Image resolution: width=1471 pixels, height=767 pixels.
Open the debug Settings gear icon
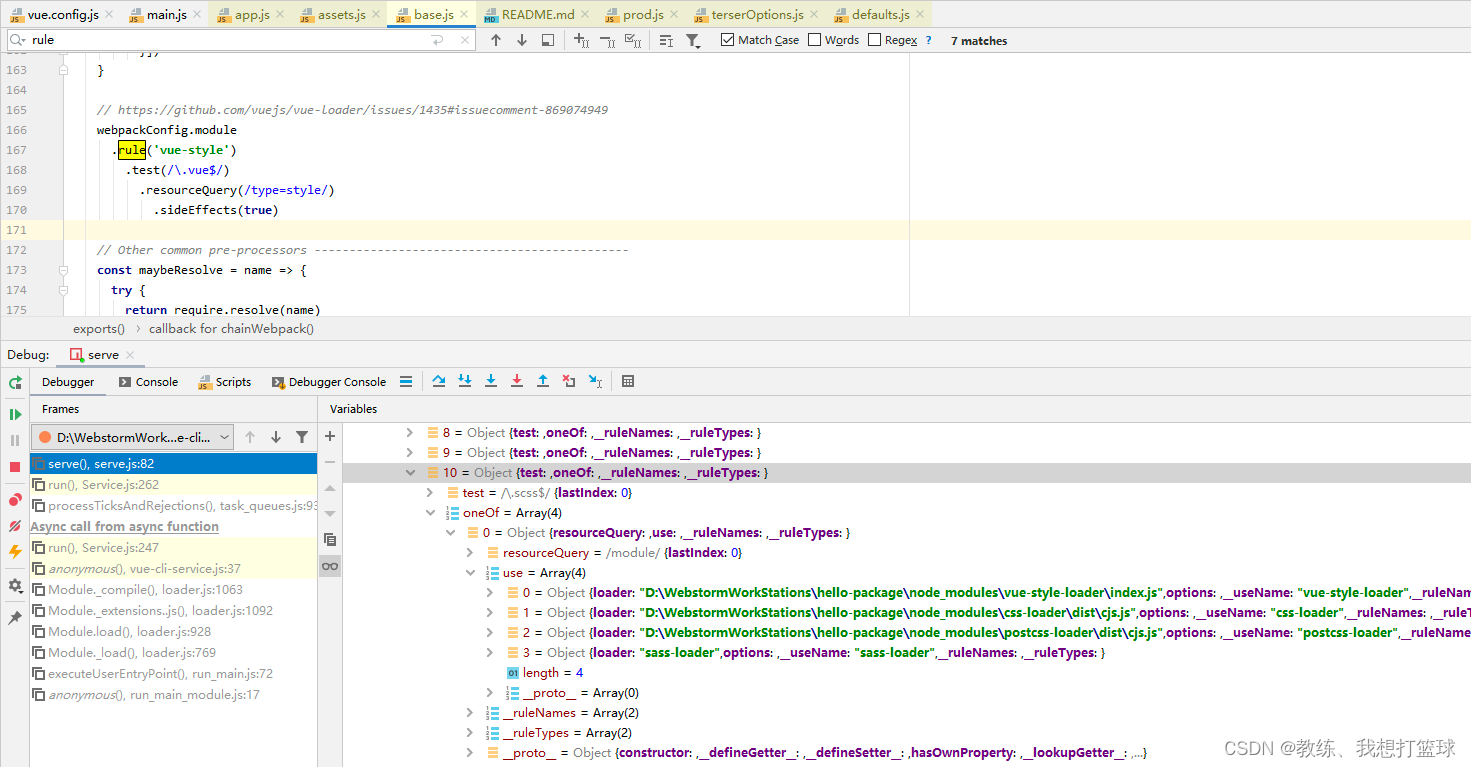coord(15,586)
